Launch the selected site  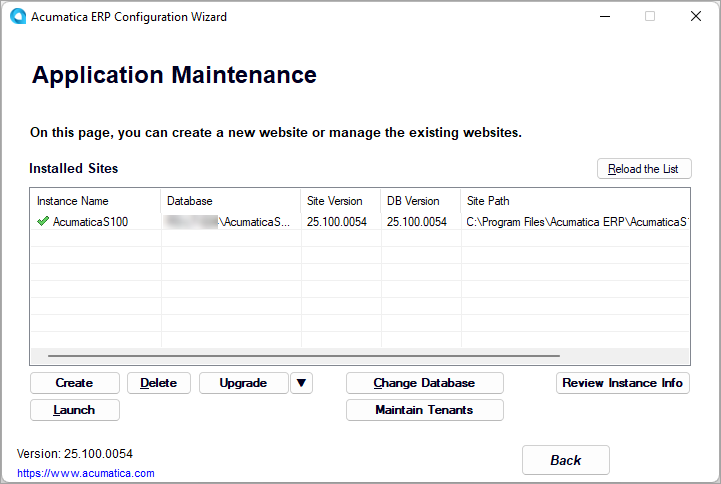coord(74,410)
